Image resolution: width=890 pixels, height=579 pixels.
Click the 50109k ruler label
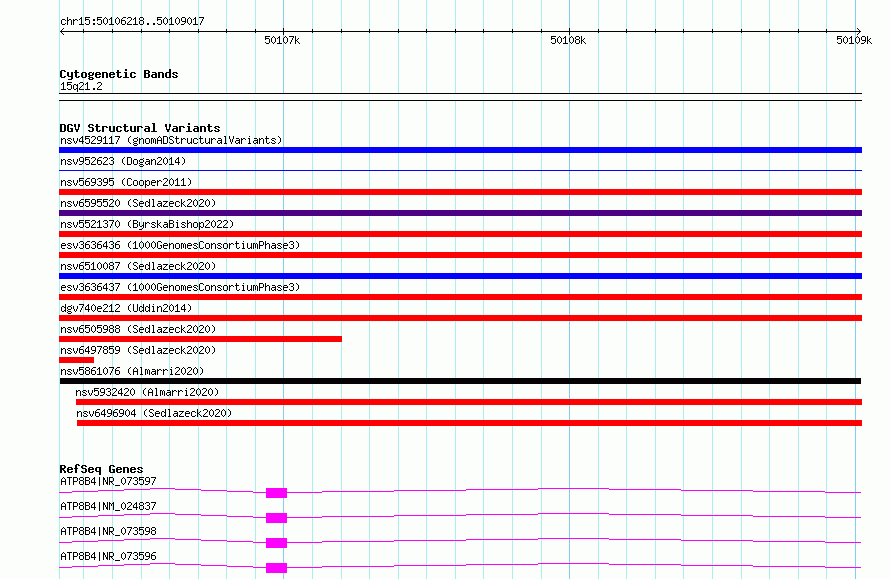coord(854,40)
